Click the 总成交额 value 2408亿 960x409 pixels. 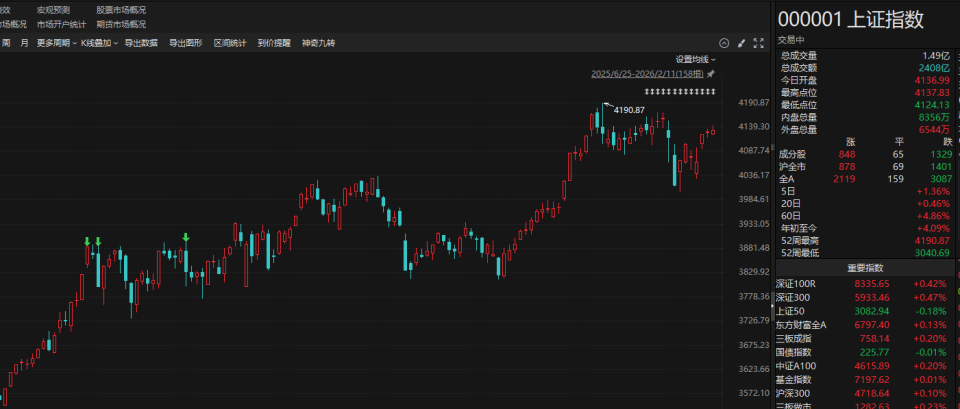click(x=934, y=68)
